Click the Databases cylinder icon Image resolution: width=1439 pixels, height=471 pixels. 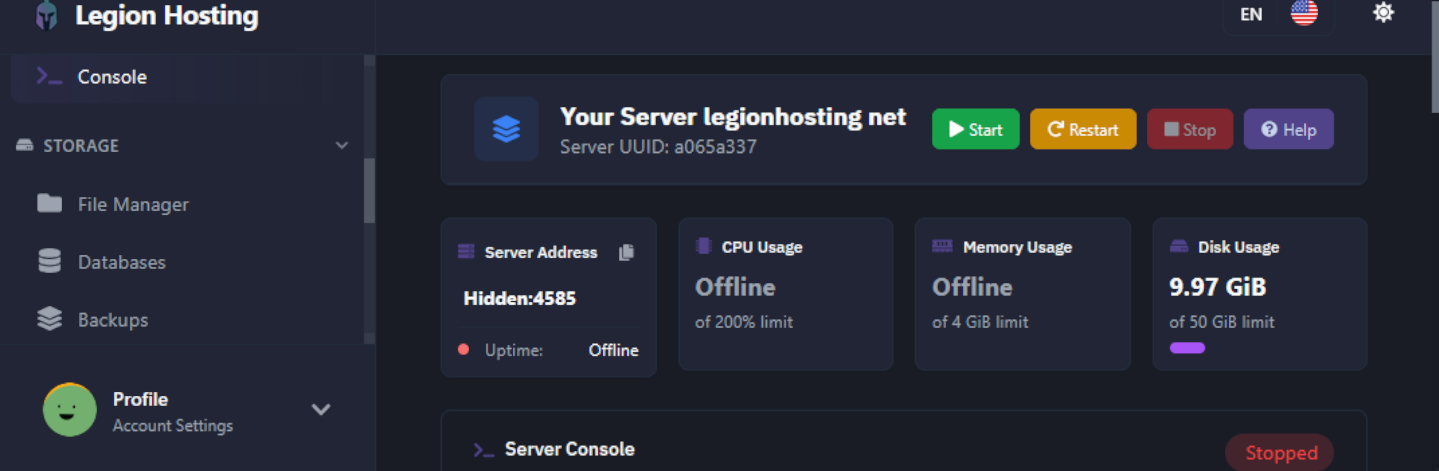click(x=49, y=261)
